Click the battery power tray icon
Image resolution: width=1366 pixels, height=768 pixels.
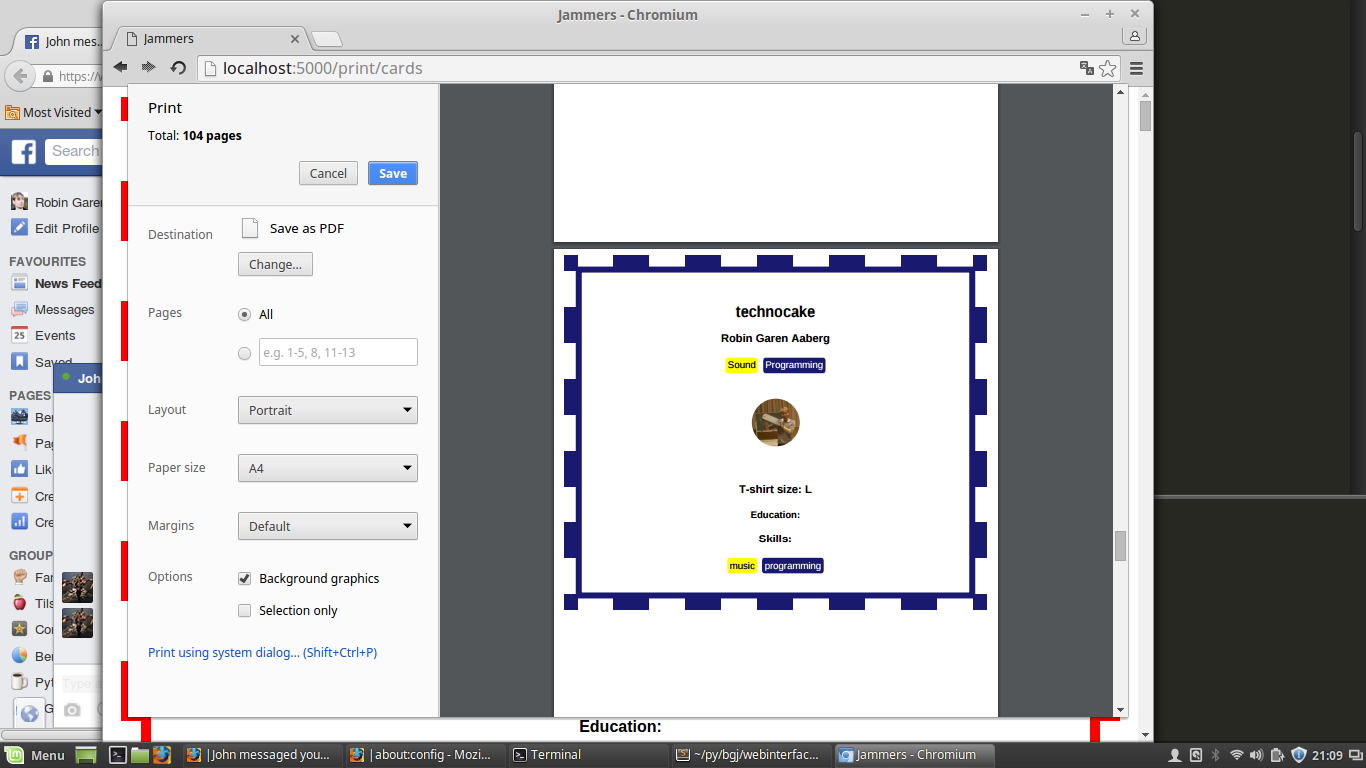[x=1277, y=755]
